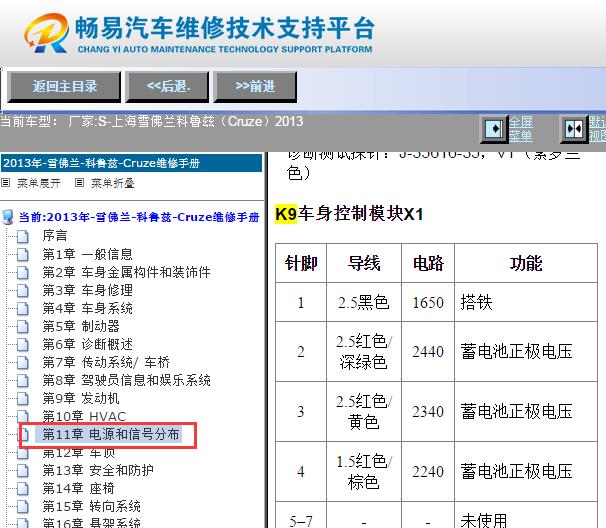Click the 全屏菜单 fullscreen icon
This screenshot has width=606, height=528.
coord(494,129)
